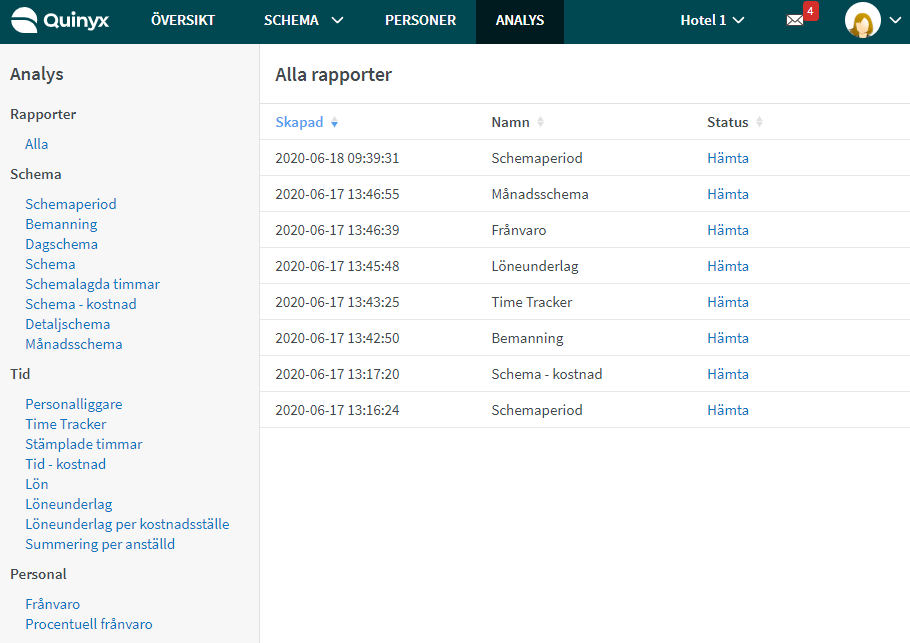Open Löneunderlag report in sidebar
Viewport: 910px width, 643px height.
coord(69,504)
